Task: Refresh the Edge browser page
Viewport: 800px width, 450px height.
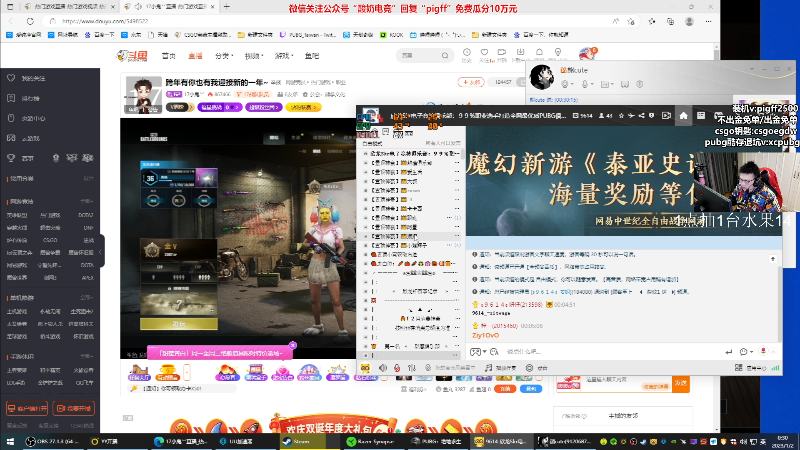Action: coord(30,21)
